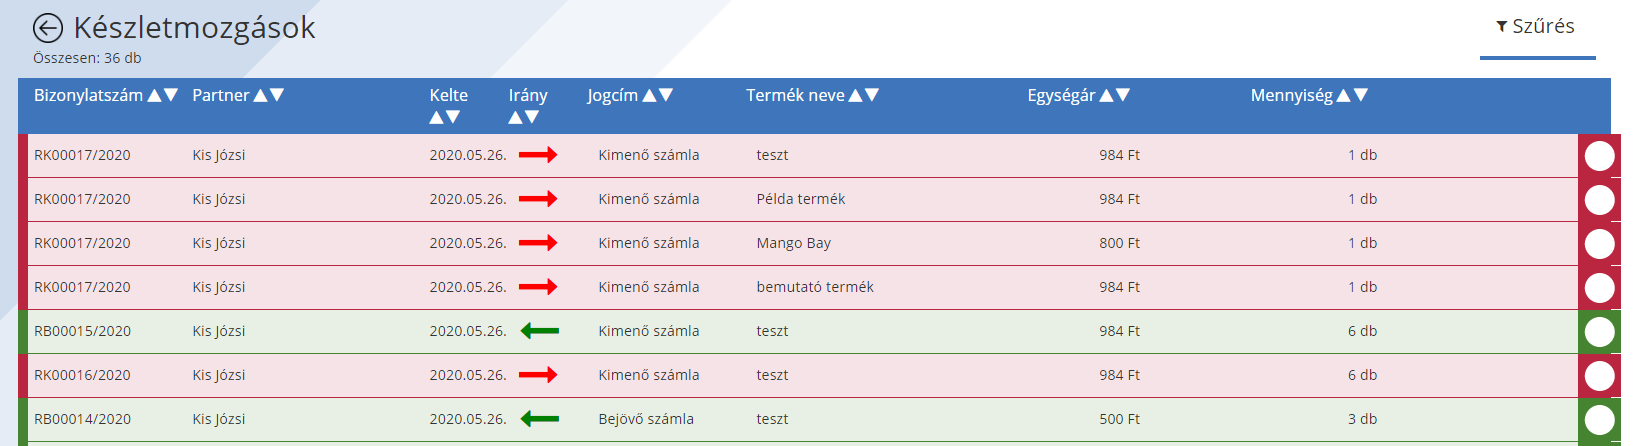1637x446 pixels.
Task: Click the red outgoing arrow on the bemutató termék row
Action: point(538,287)
